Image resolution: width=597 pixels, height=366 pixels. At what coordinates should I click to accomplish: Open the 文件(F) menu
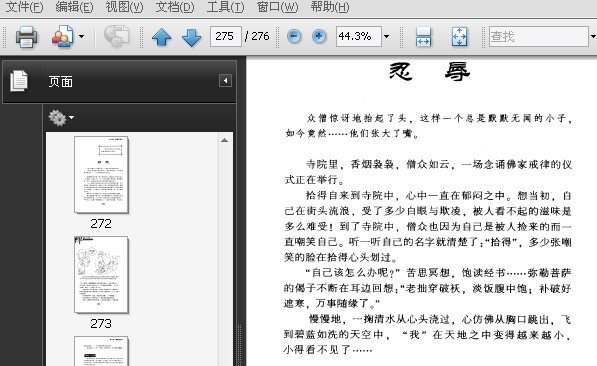[x=24, y=7]
